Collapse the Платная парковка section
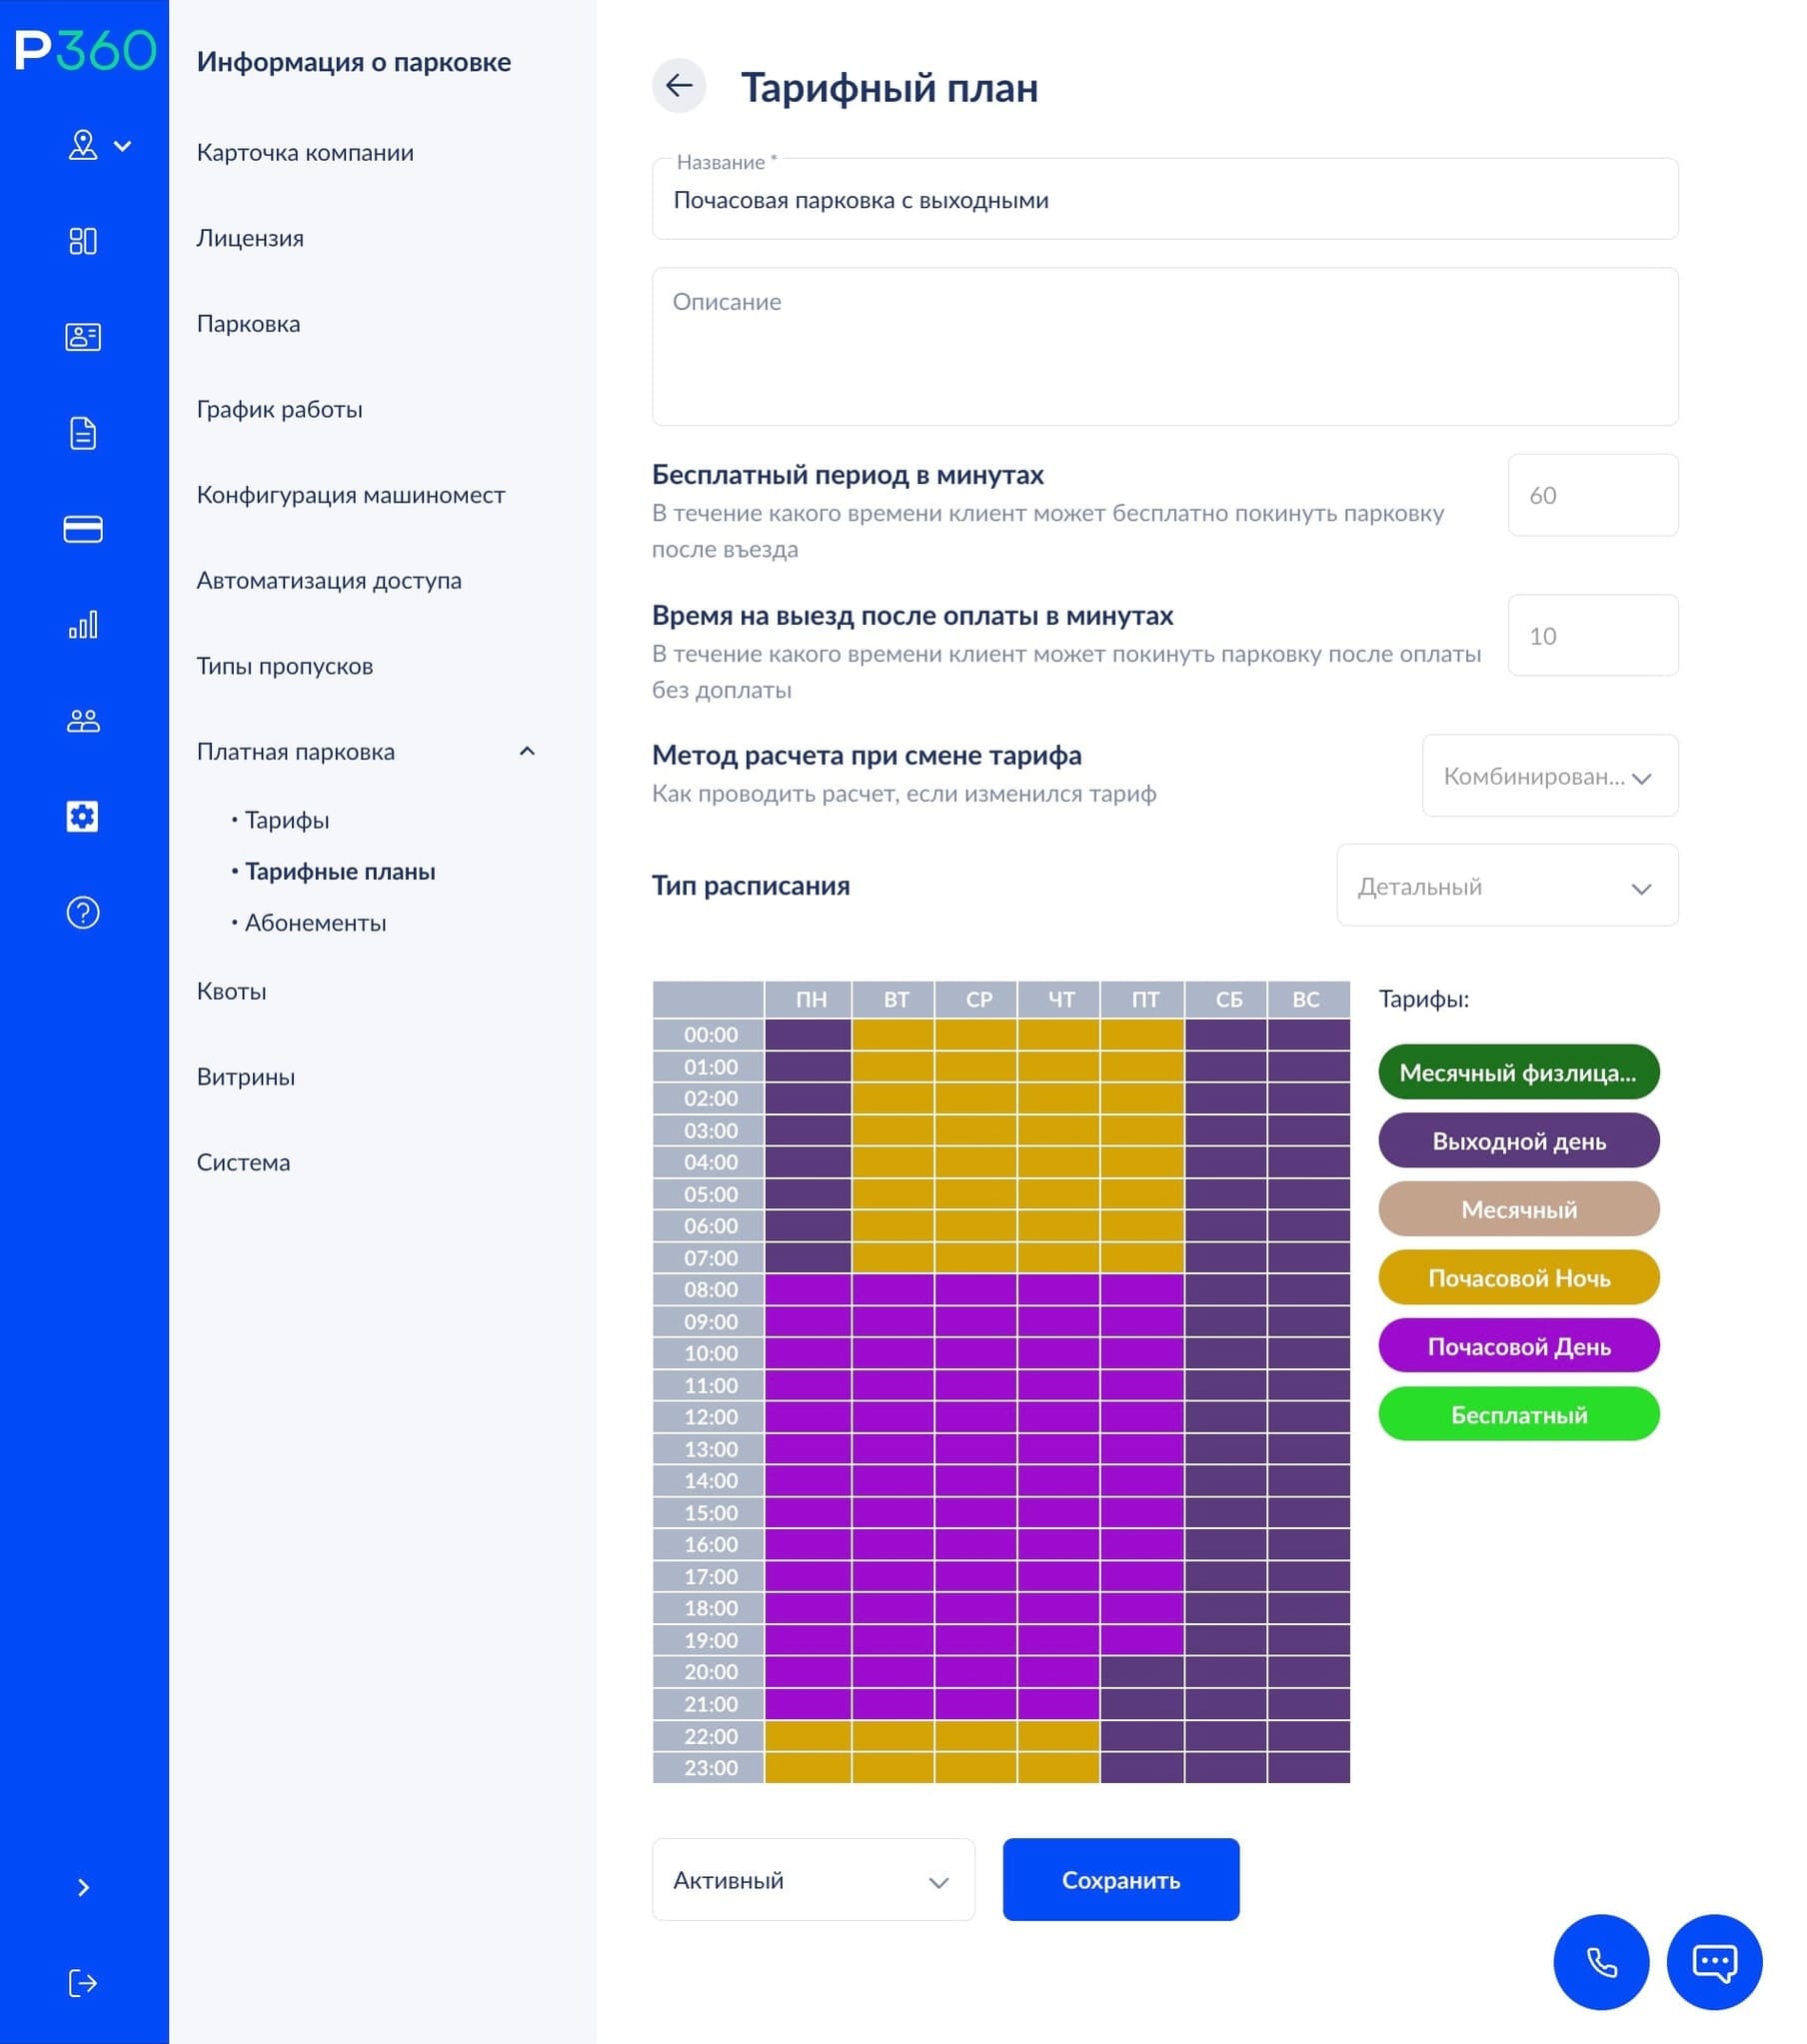The width and height of the screenshot is (1807, 2044). (x=527, y=751)
